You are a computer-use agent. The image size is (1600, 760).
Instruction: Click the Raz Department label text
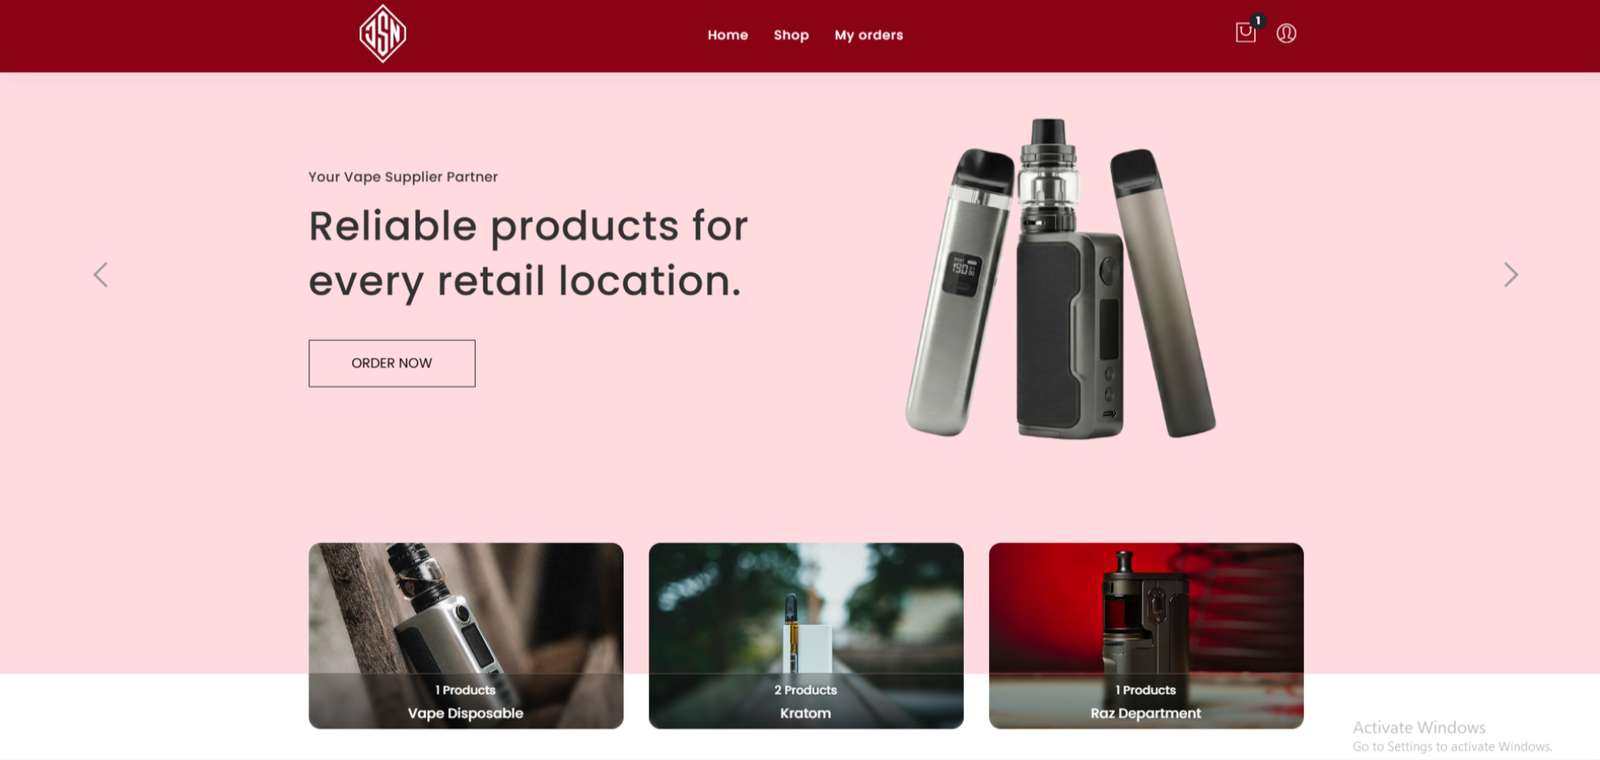1146,713
